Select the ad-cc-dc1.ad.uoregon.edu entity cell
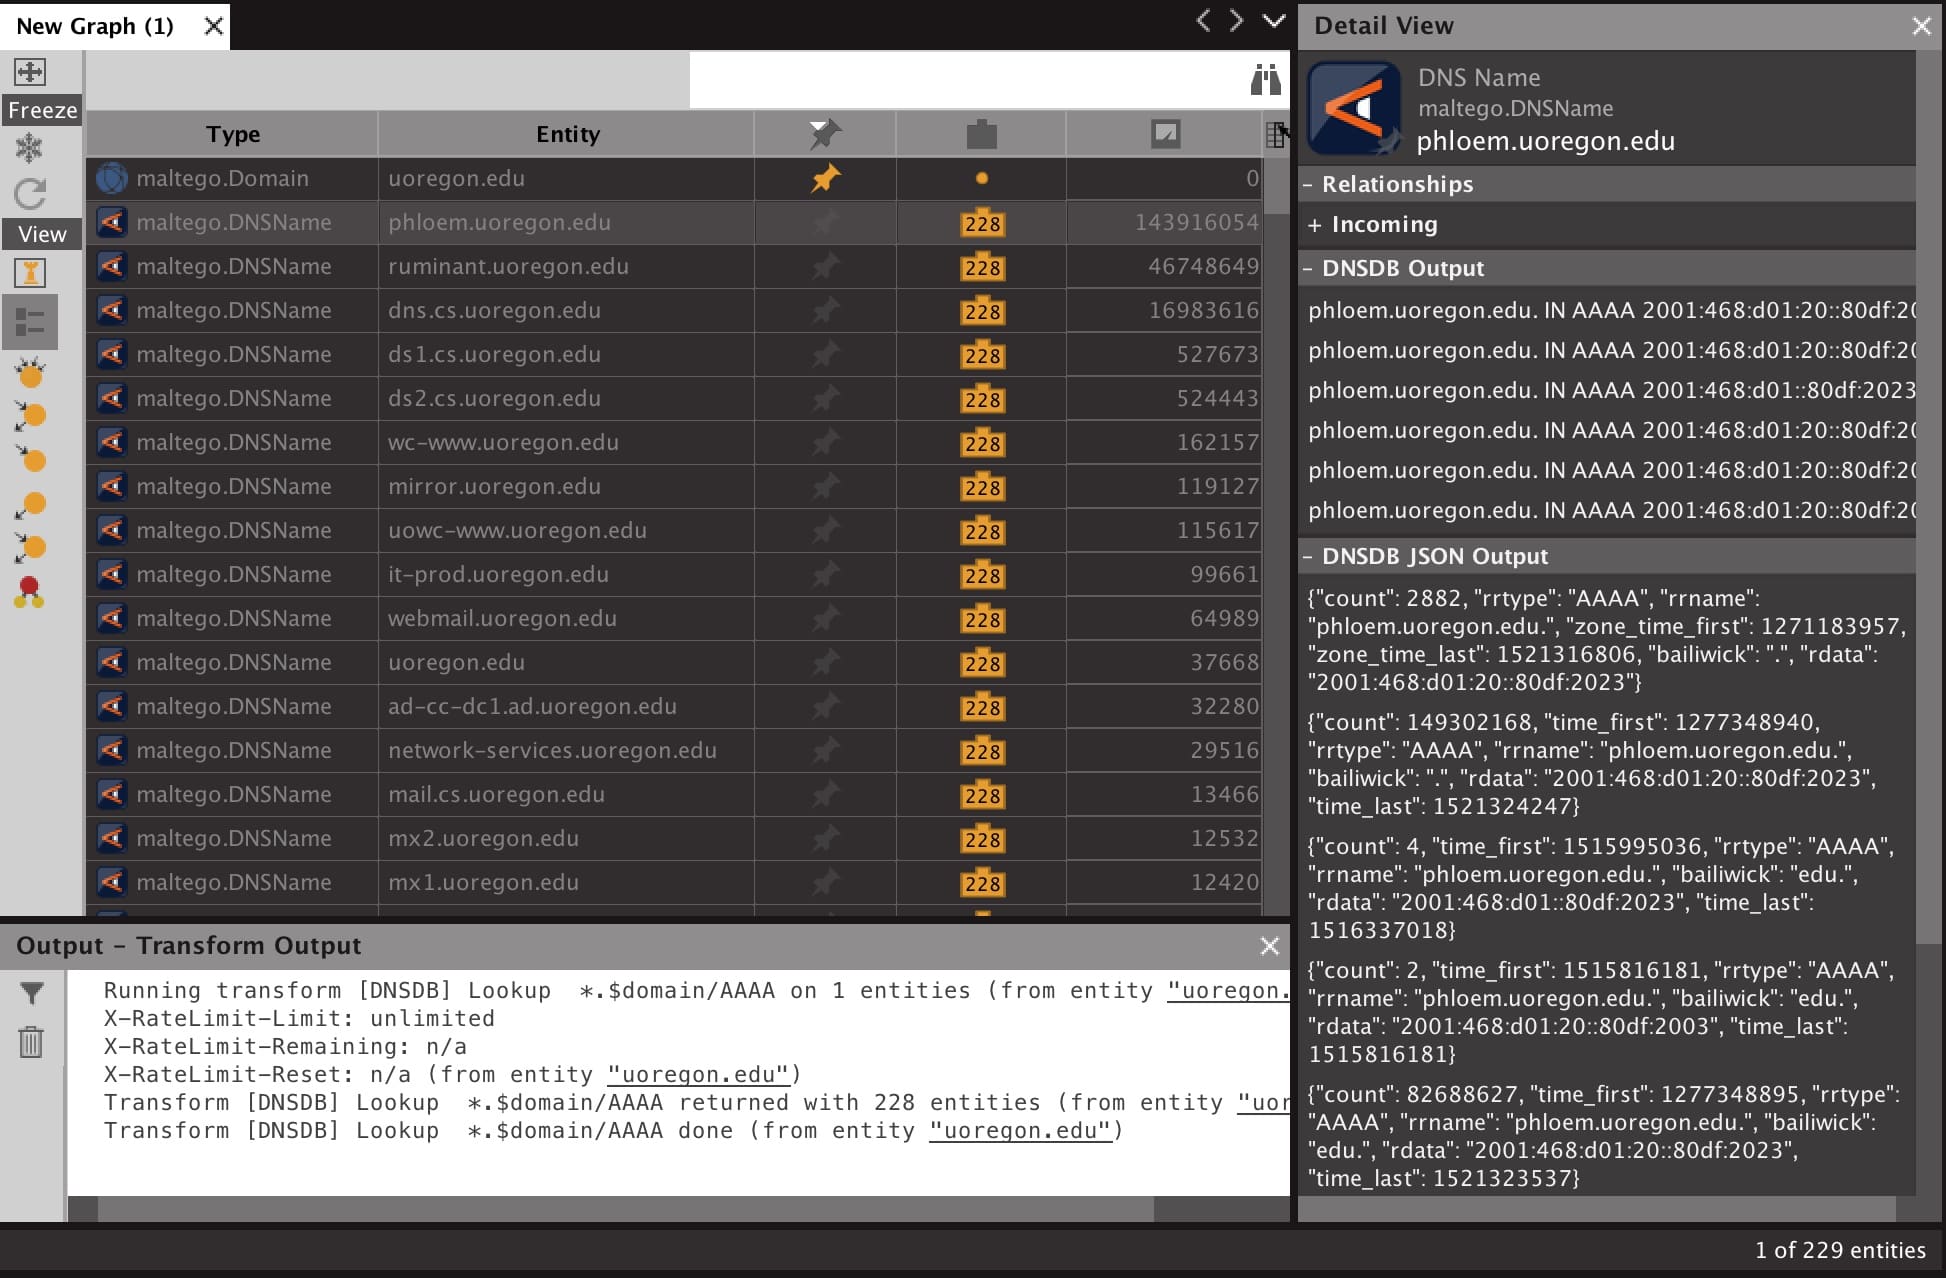Image resolution: width=1946 pixels, height=1280 pixels. [566, 707]
